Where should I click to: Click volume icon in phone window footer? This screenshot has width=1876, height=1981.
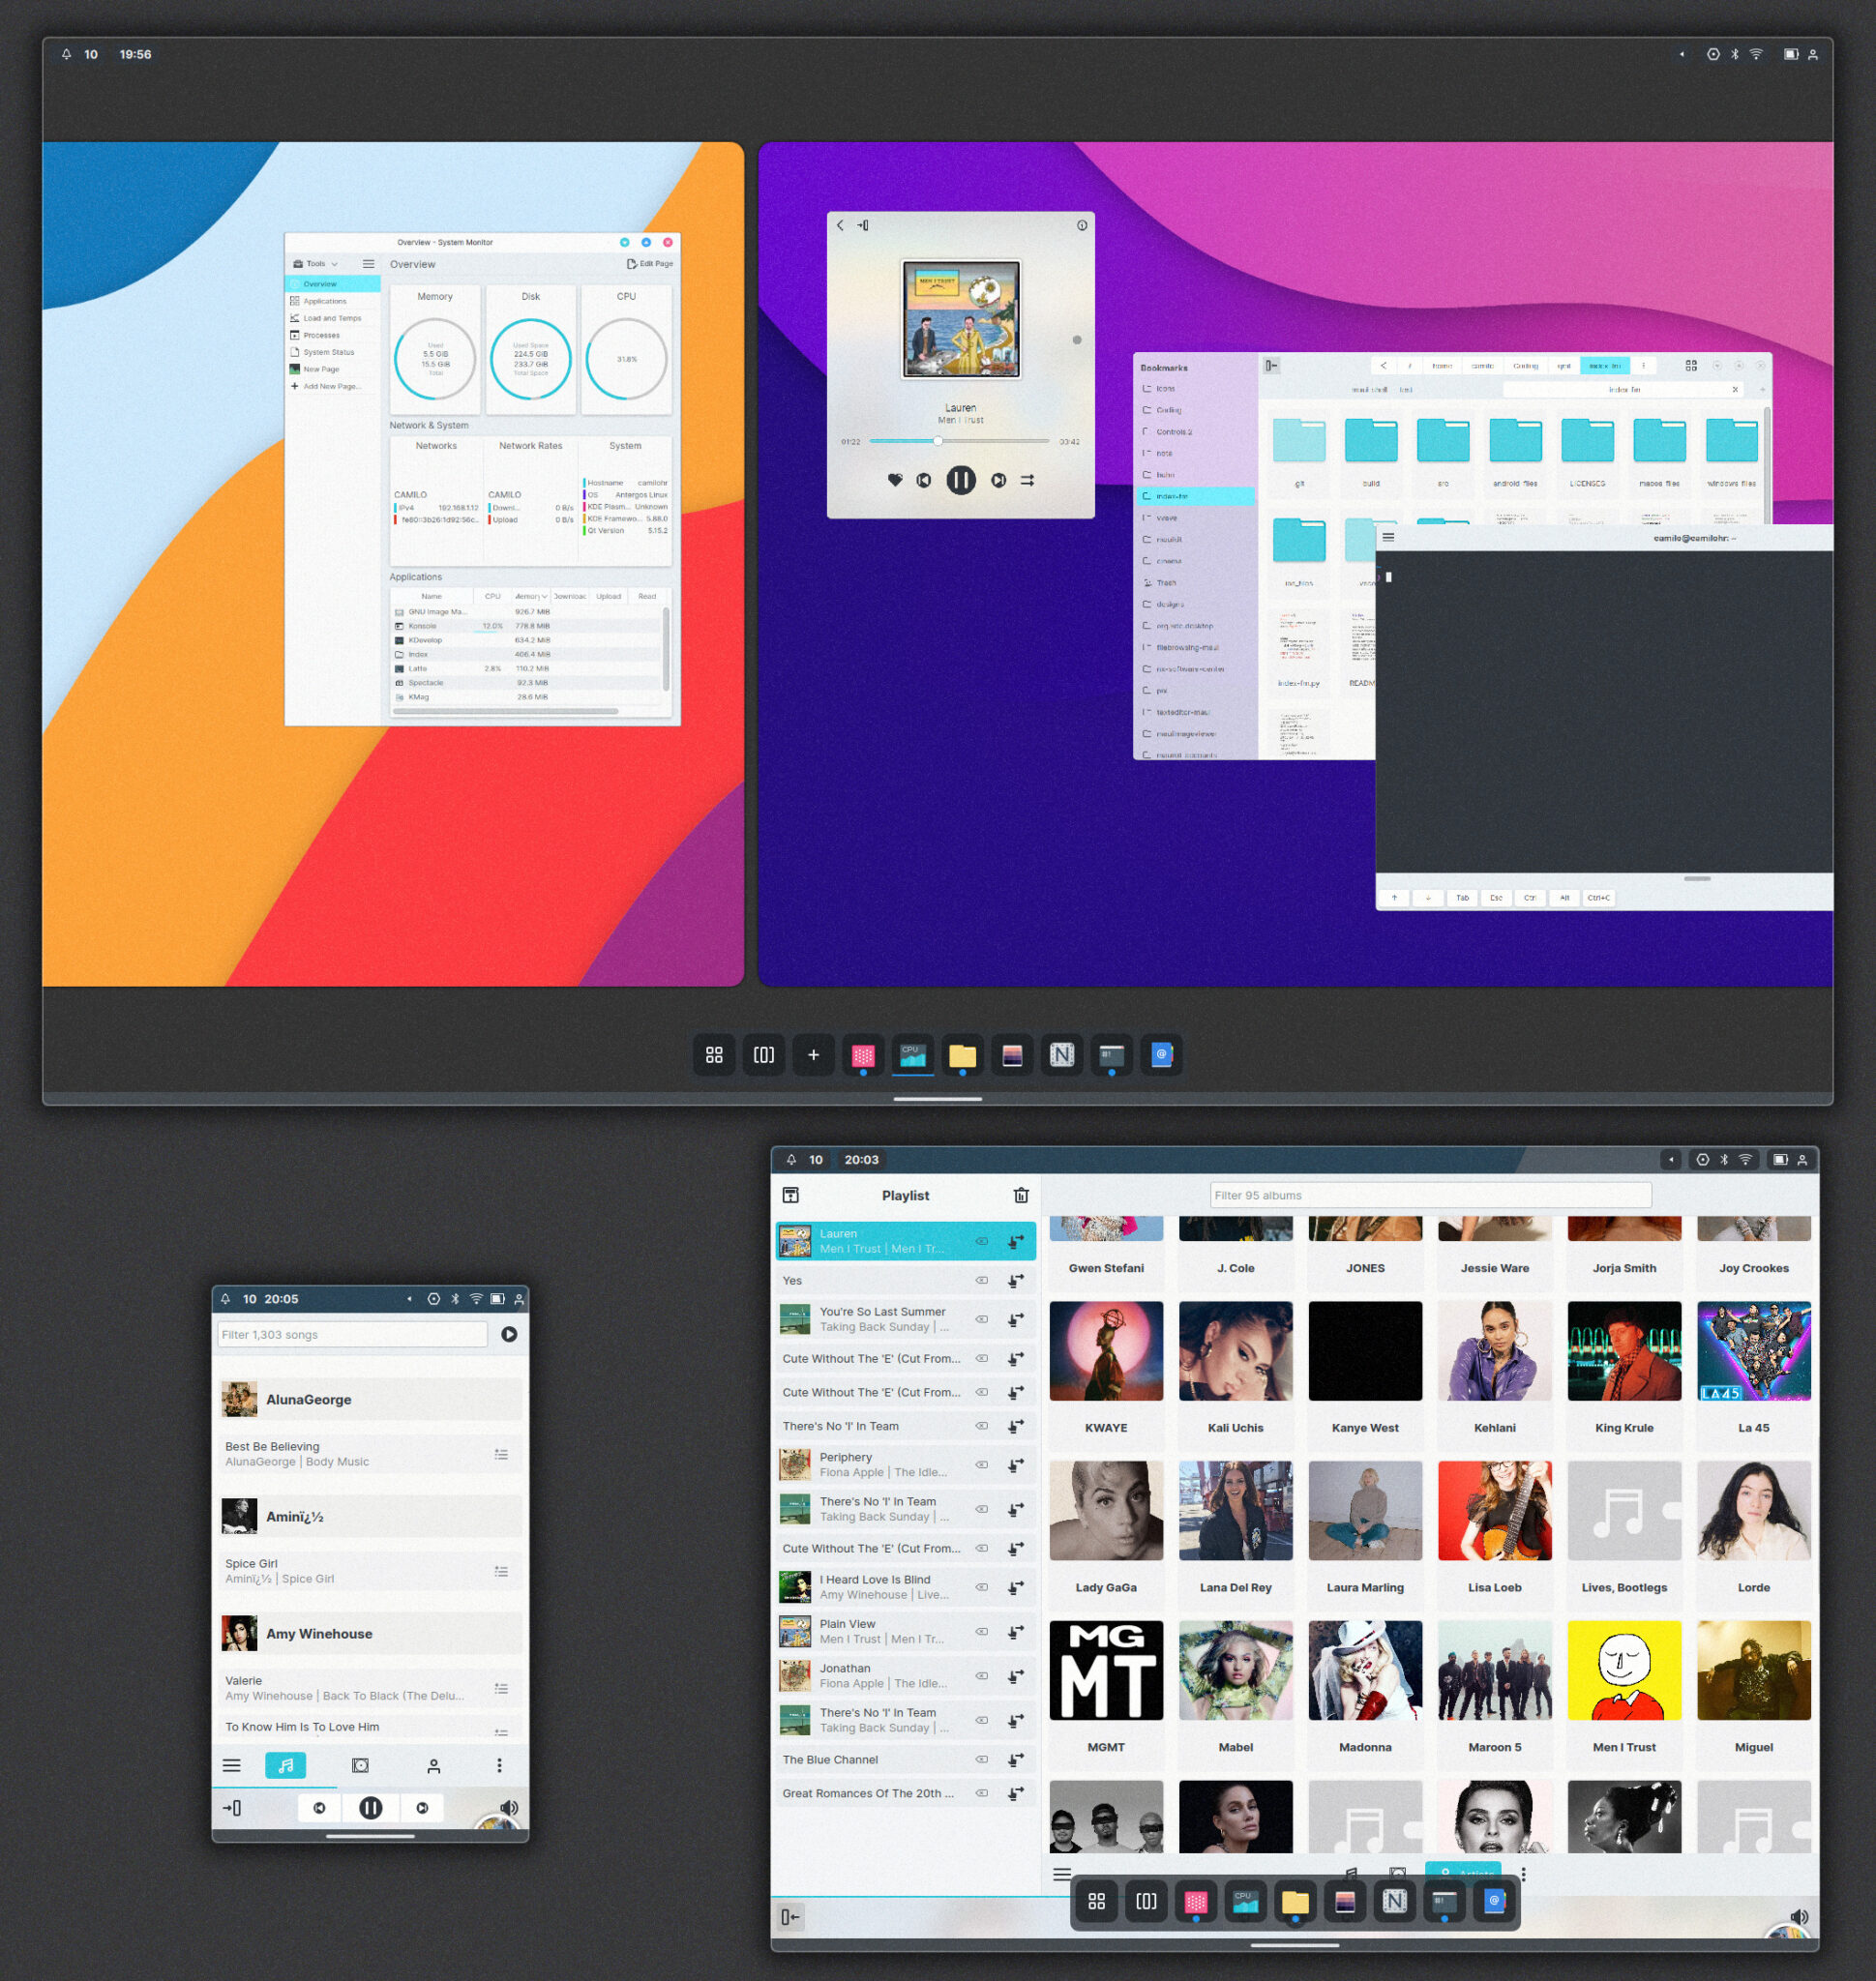[509, 1808]
